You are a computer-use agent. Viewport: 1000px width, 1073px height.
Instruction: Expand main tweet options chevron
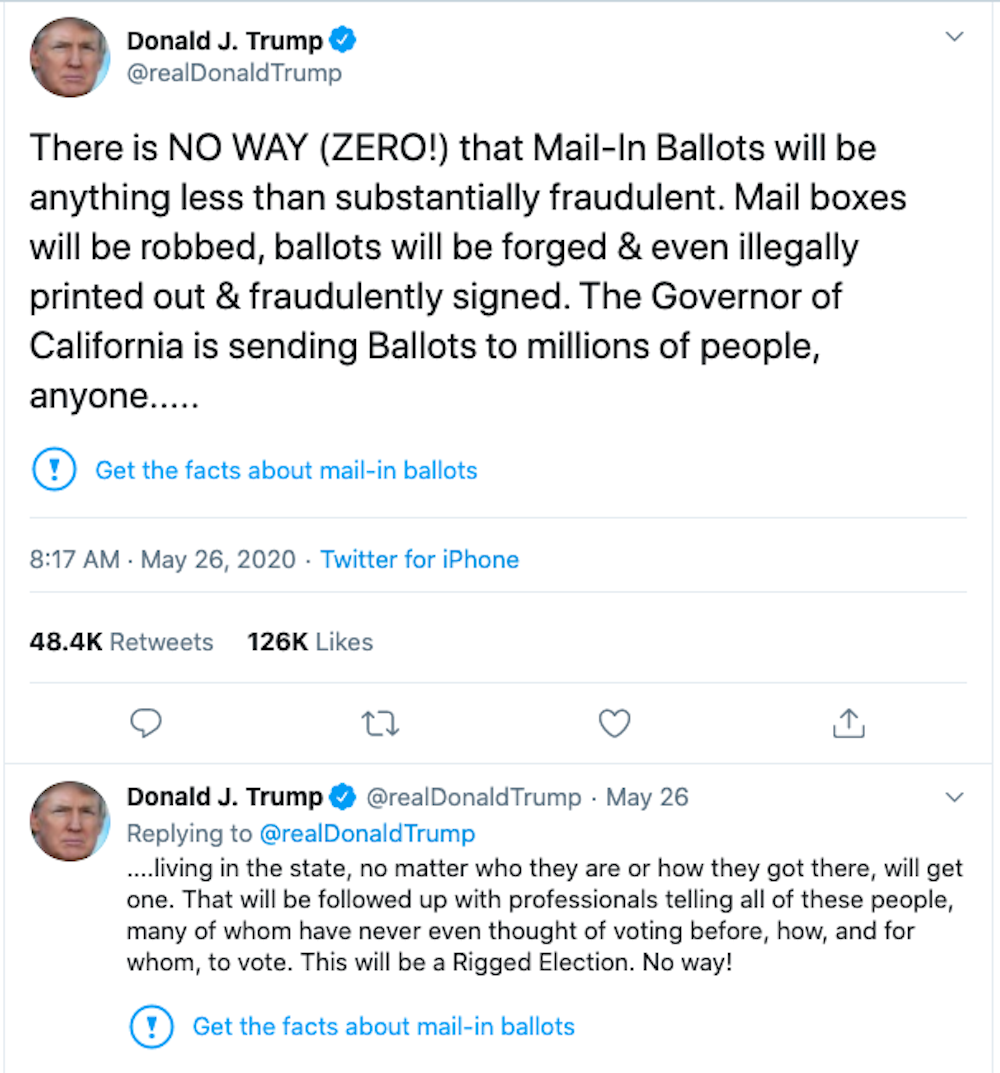955,38
